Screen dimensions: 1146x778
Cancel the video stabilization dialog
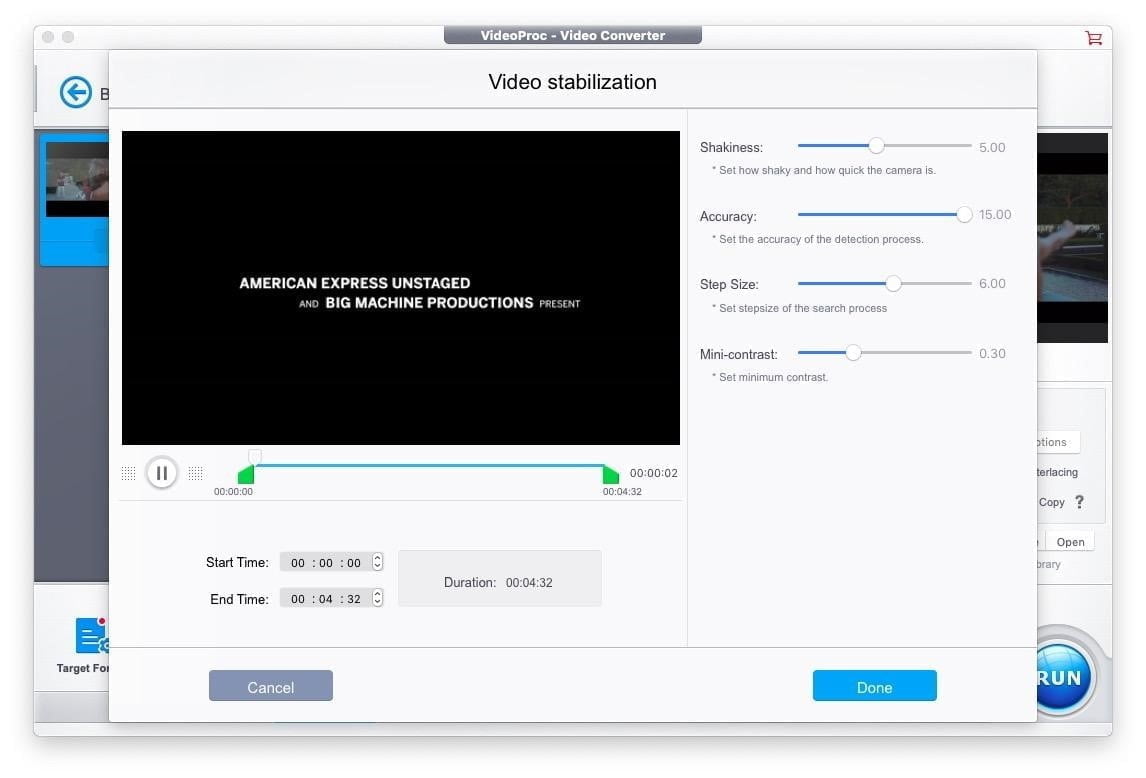point(270,686)
